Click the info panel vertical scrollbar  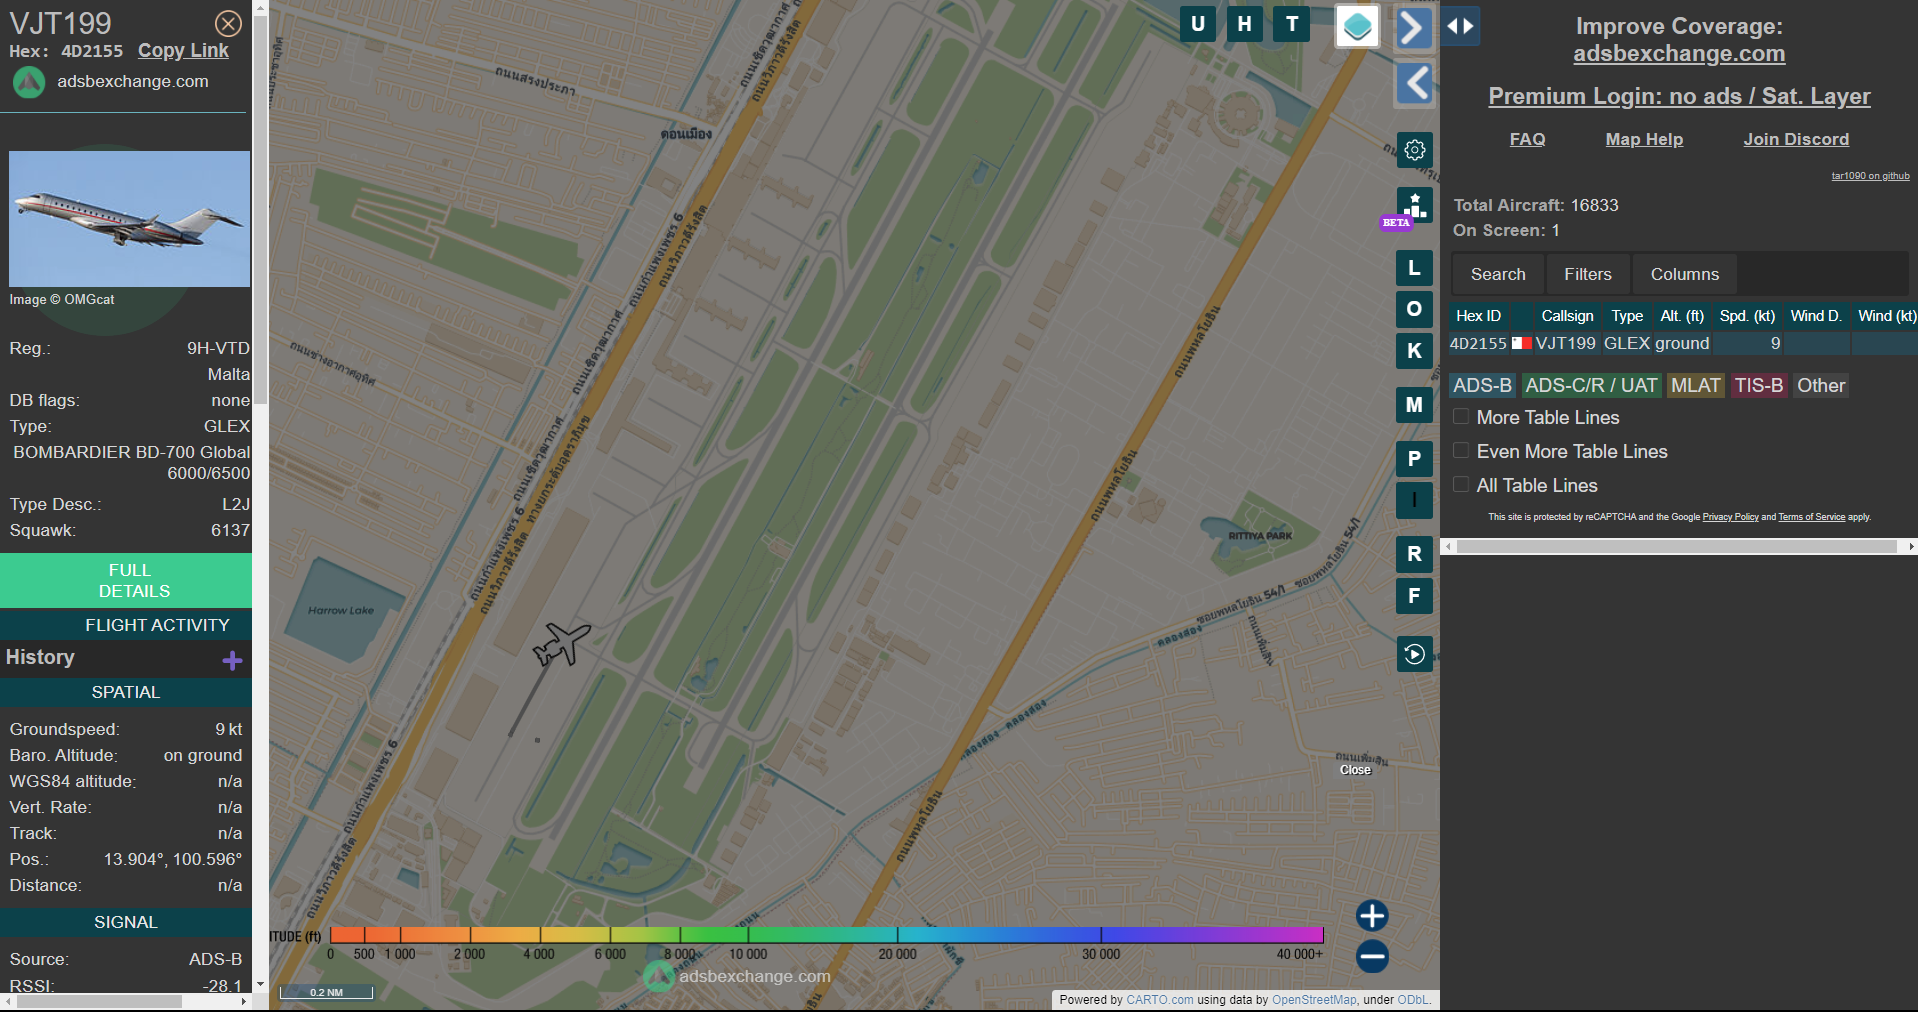[260, 210]
